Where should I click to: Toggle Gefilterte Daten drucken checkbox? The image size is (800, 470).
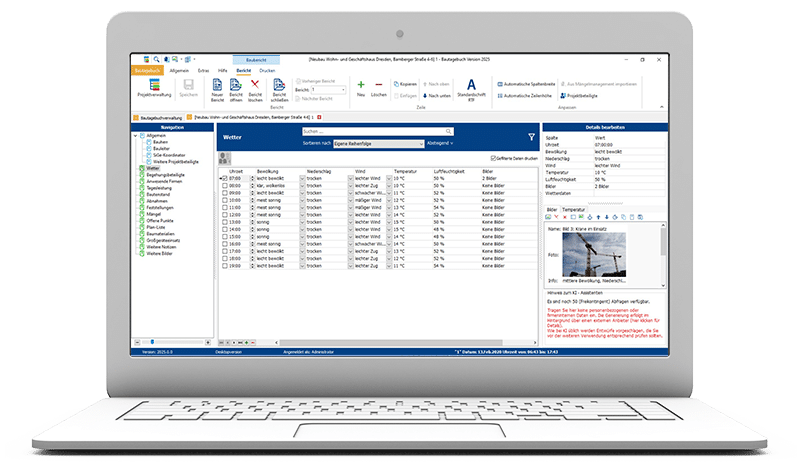click(x=494, y=158)
